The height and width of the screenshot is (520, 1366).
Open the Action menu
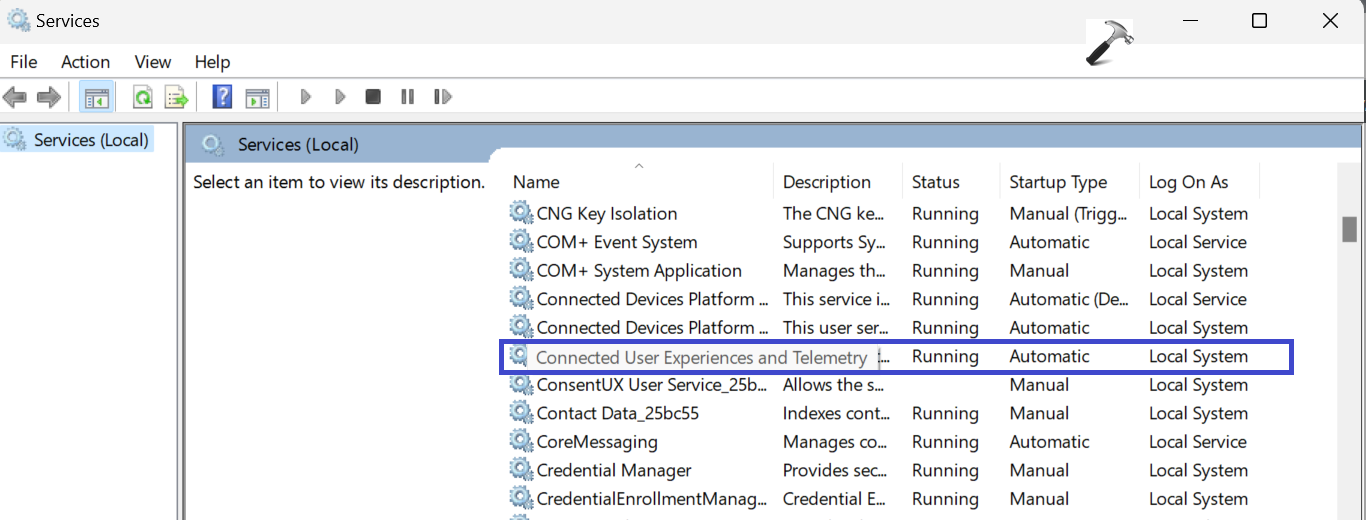(x=85, y=62)
